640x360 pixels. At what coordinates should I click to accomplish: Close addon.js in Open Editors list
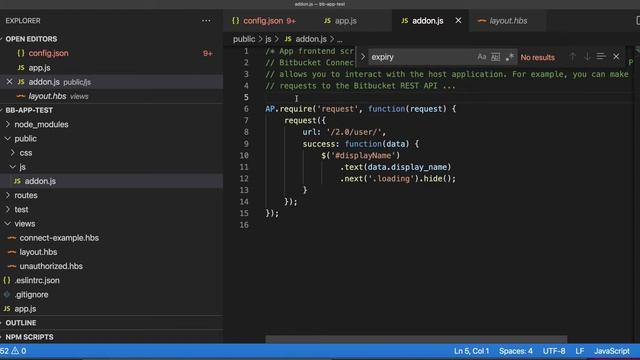click(9, 82)
